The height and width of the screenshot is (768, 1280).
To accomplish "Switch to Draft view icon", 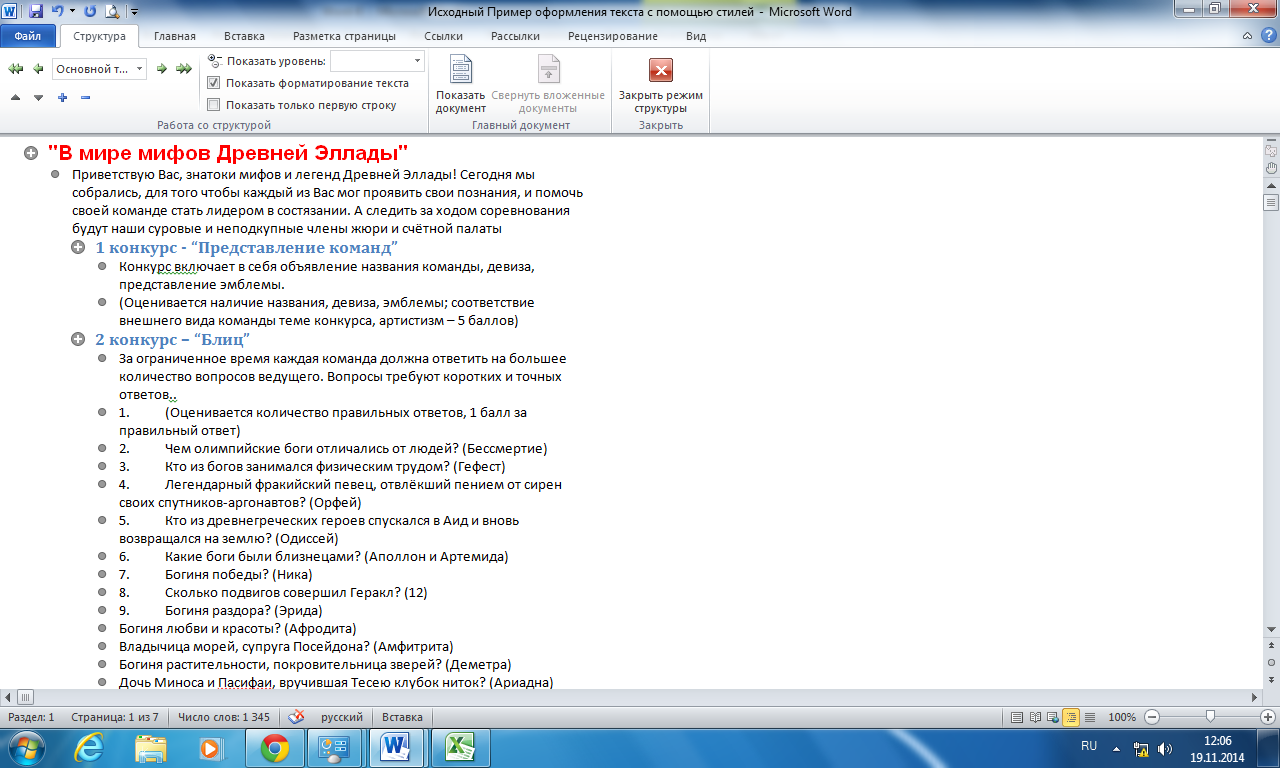I will click(x=1089, y=717).
